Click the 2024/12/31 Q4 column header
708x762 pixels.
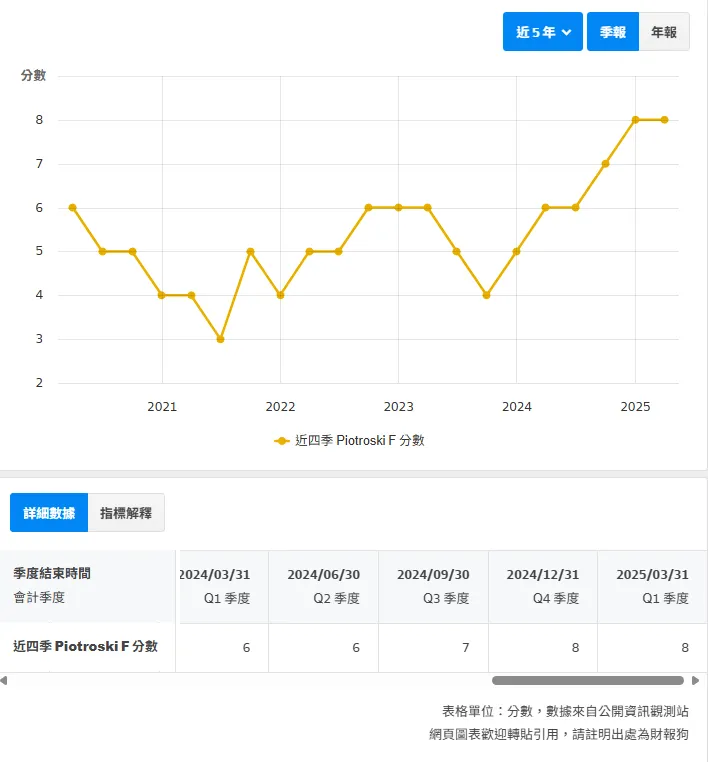tap(543, 587)
